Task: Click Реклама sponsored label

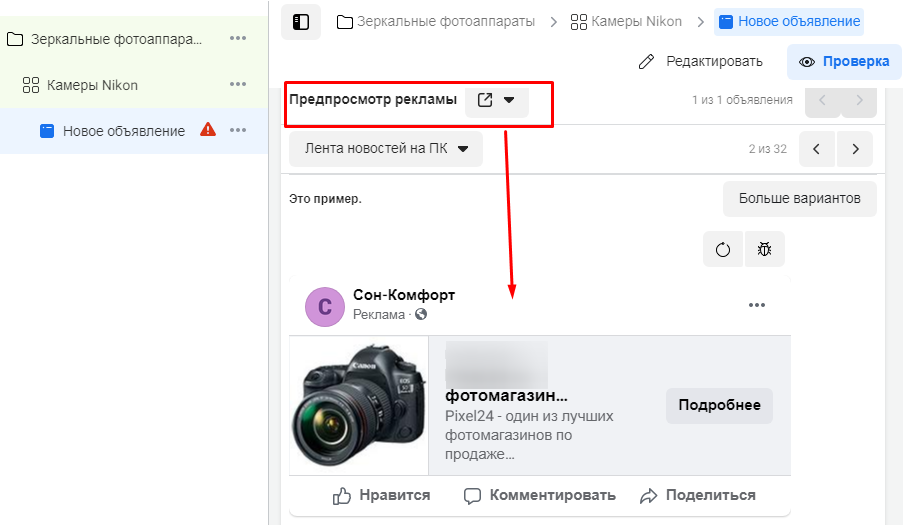Action: coord(379,314)
